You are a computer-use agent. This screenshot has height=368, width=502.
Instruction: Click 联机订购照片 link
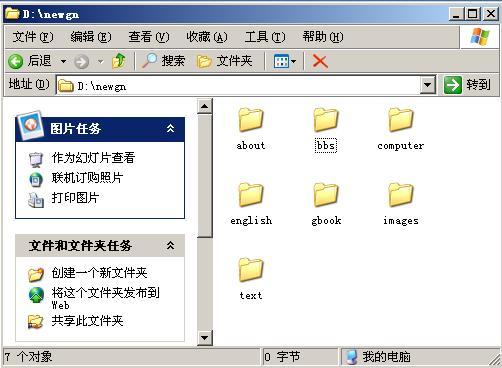pyautogui.click(x=87, y=178)
